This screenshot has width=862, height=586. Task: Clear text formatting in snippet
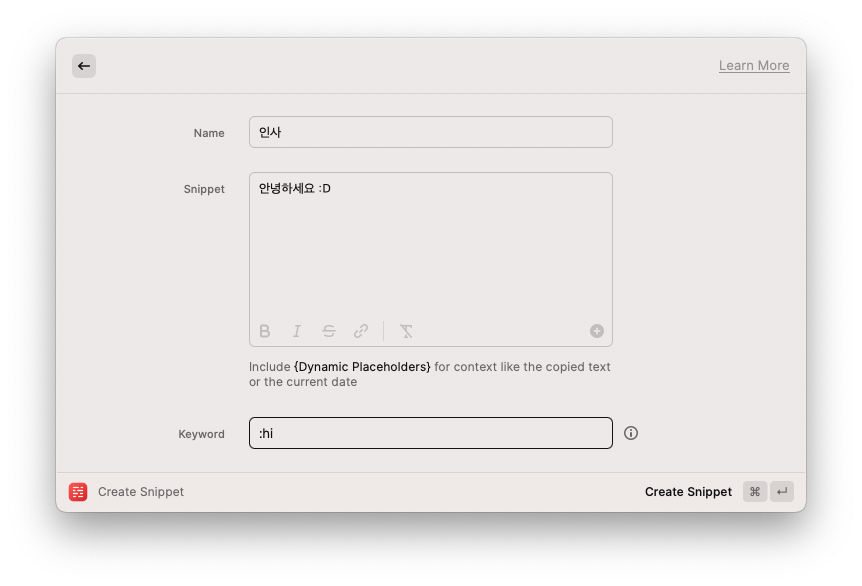406,331
